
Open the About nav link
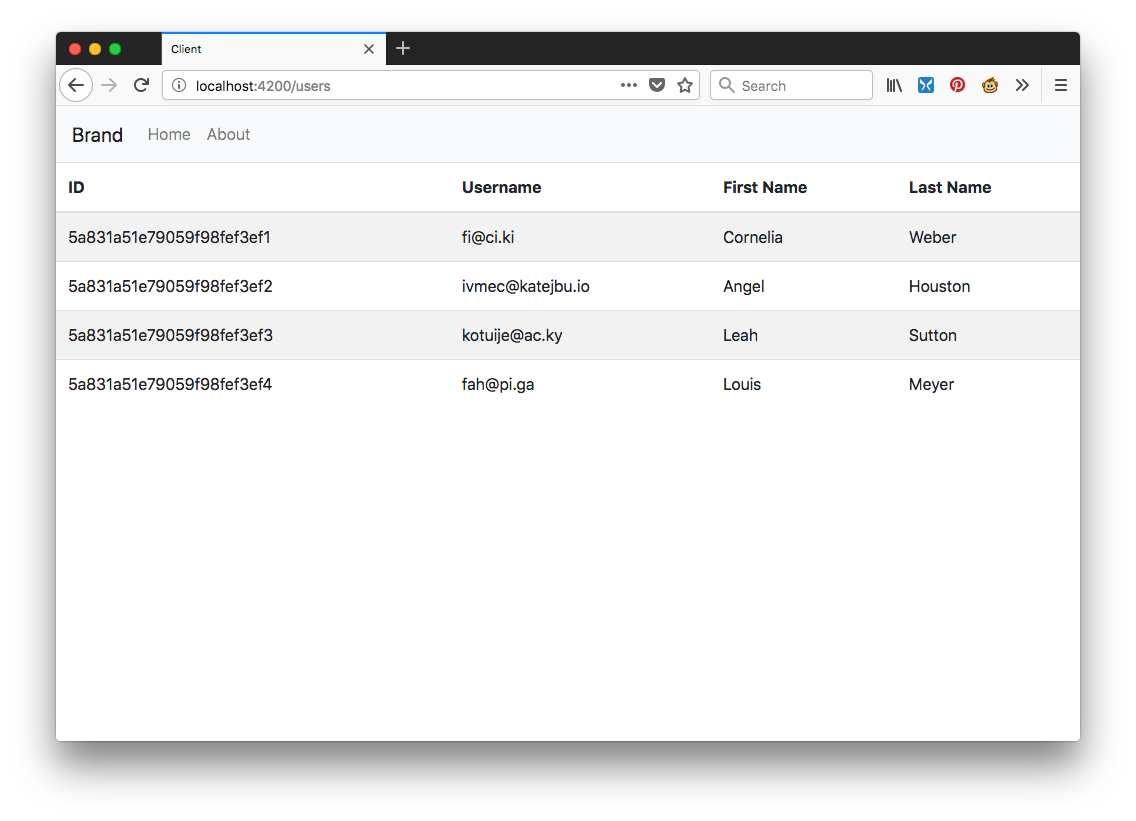point(228,135)
